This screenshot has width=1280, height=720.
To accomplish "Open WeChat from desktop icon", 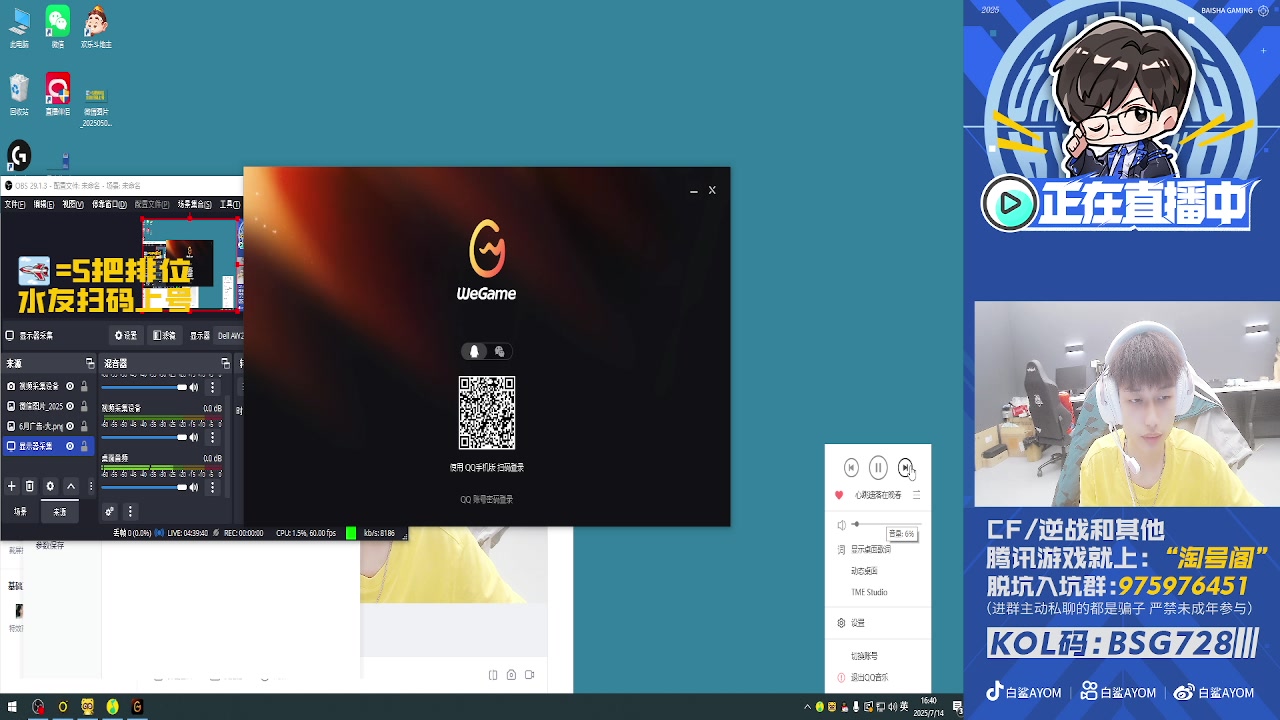I will pos(58,27).
